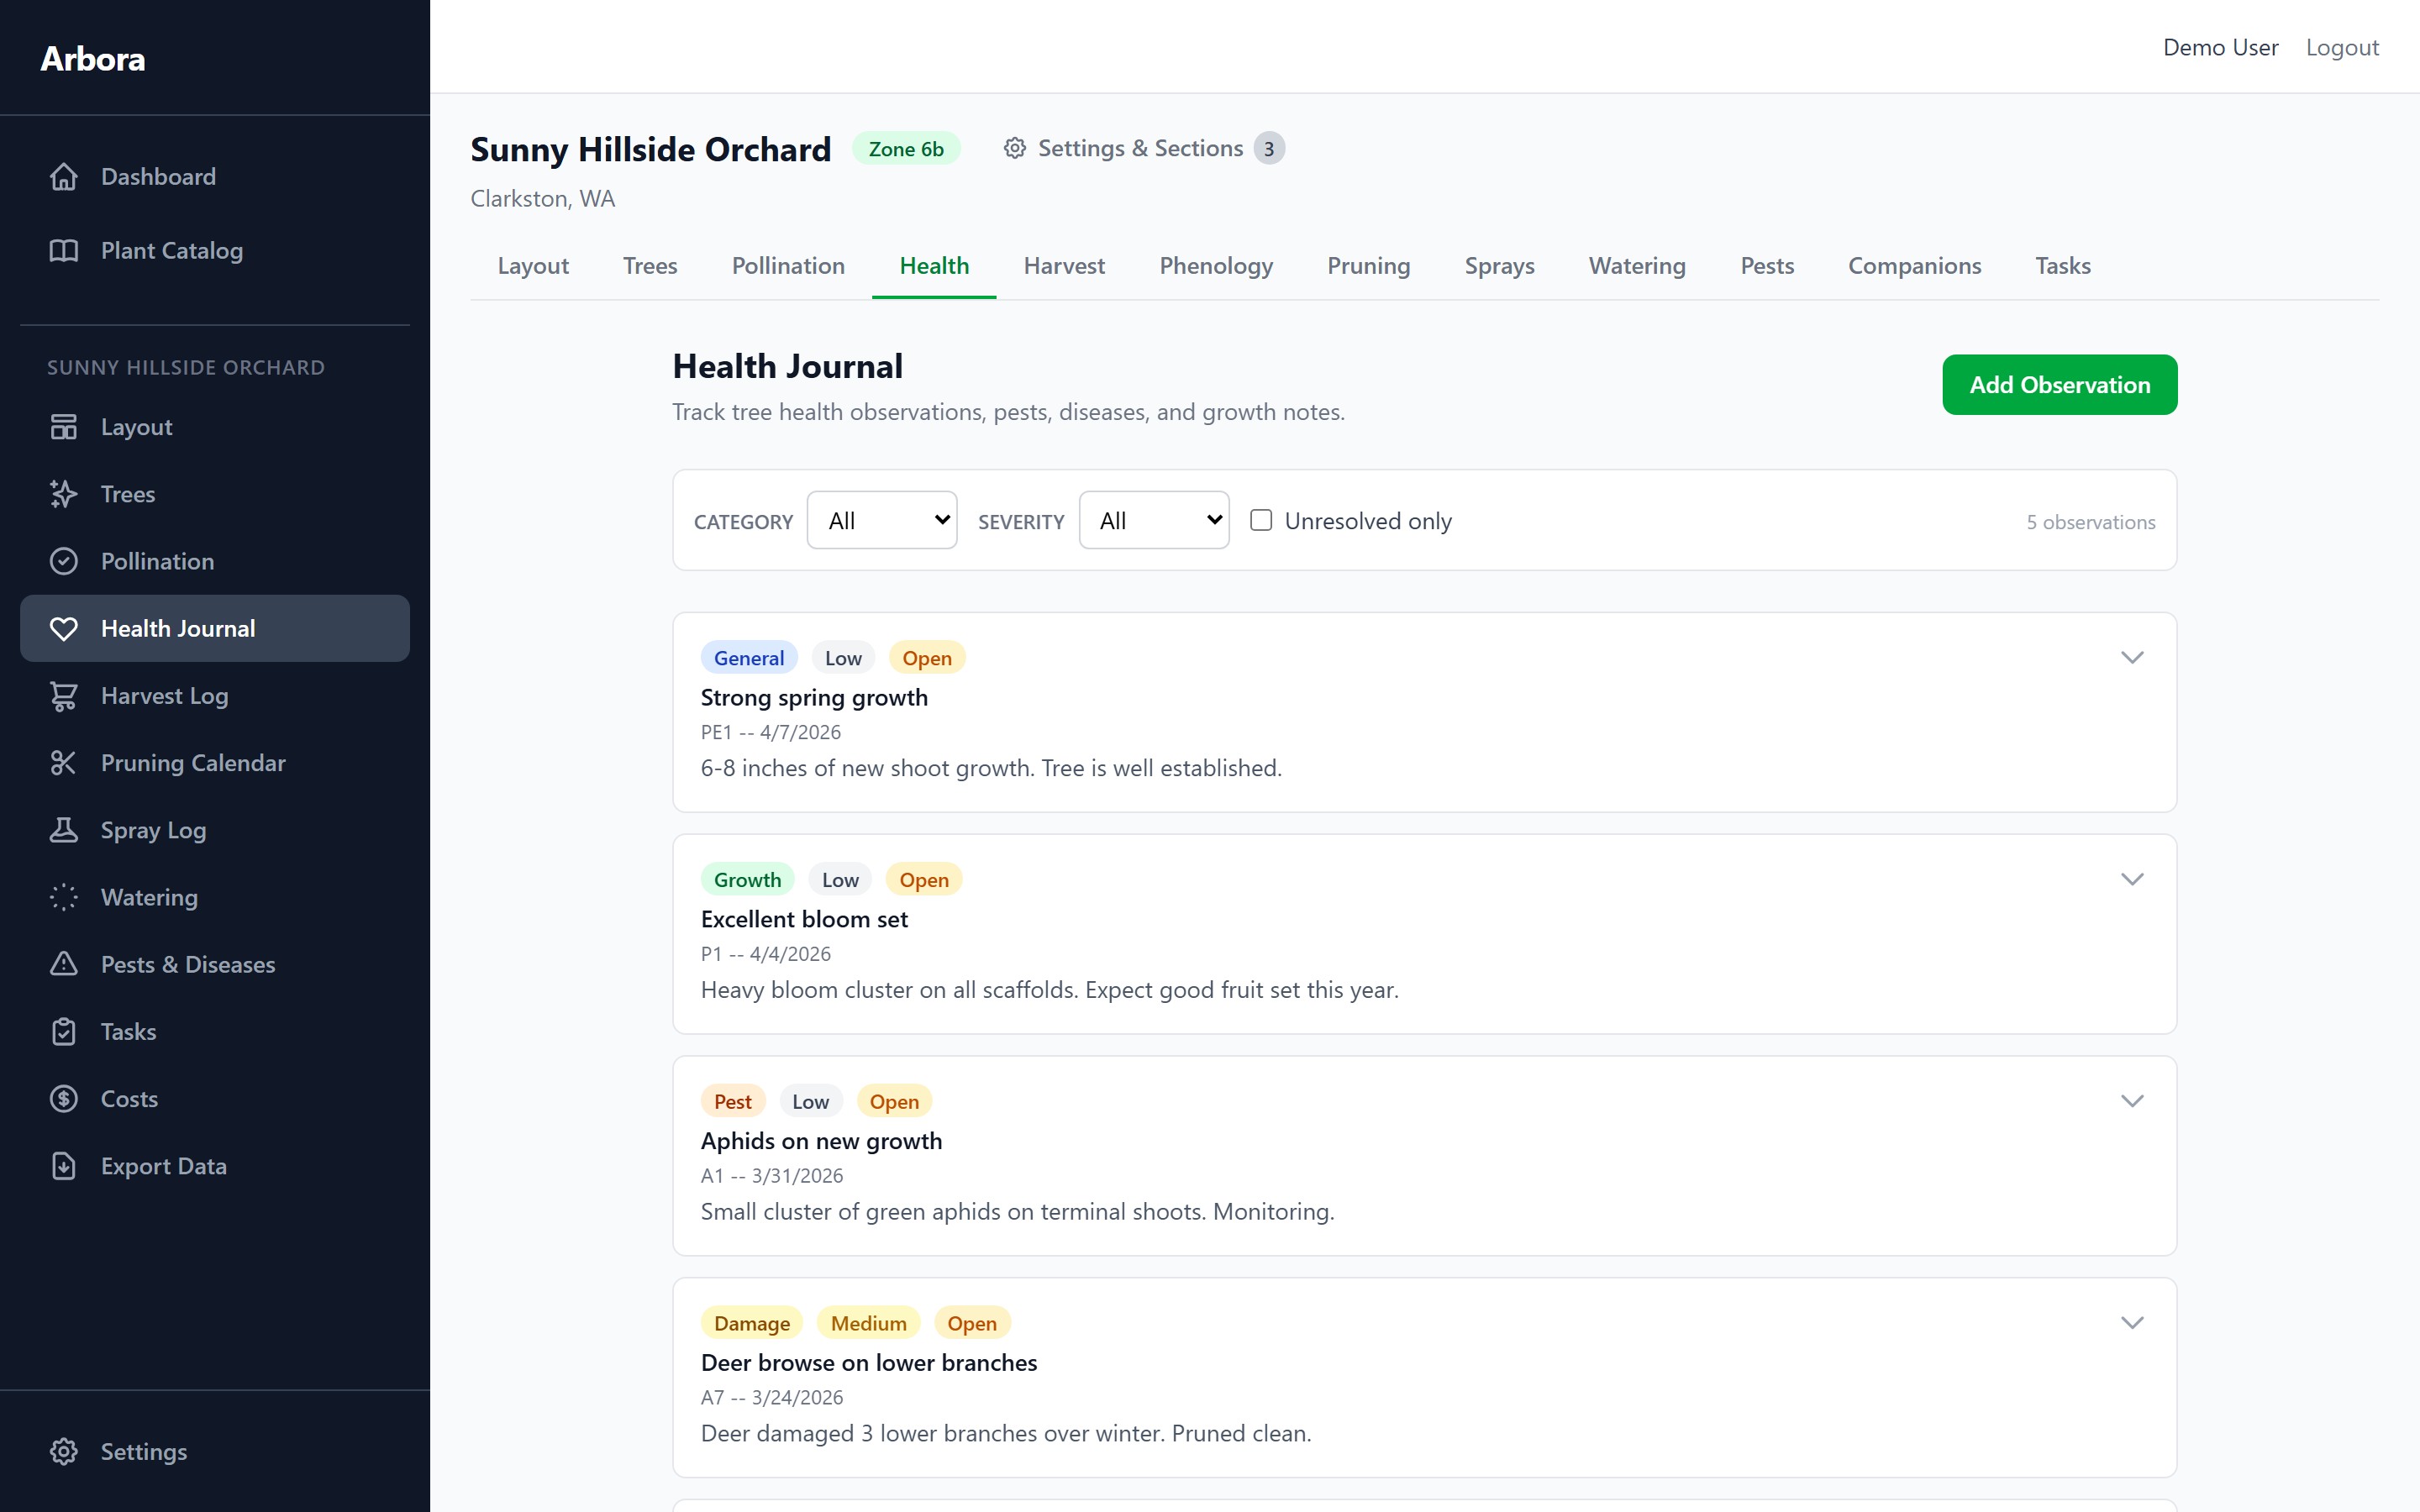Image resolution: width=2420 pixels, height=1512 pixels.
Task: Open the Trees section in the sidebar
Action: point(63,493)
